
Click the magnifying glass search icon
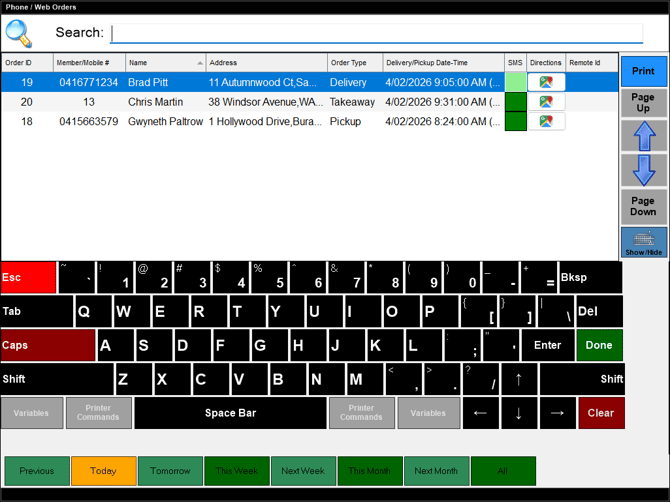coord(19,33)
